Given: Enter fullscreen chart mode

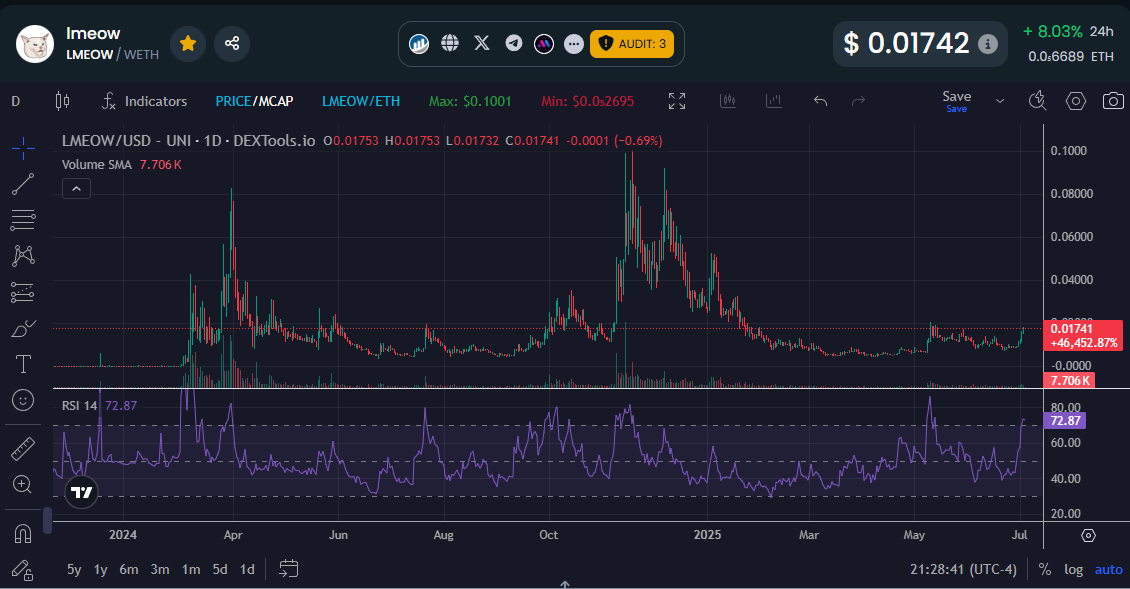Looking at the screenshot, I should tap(677, 102).
